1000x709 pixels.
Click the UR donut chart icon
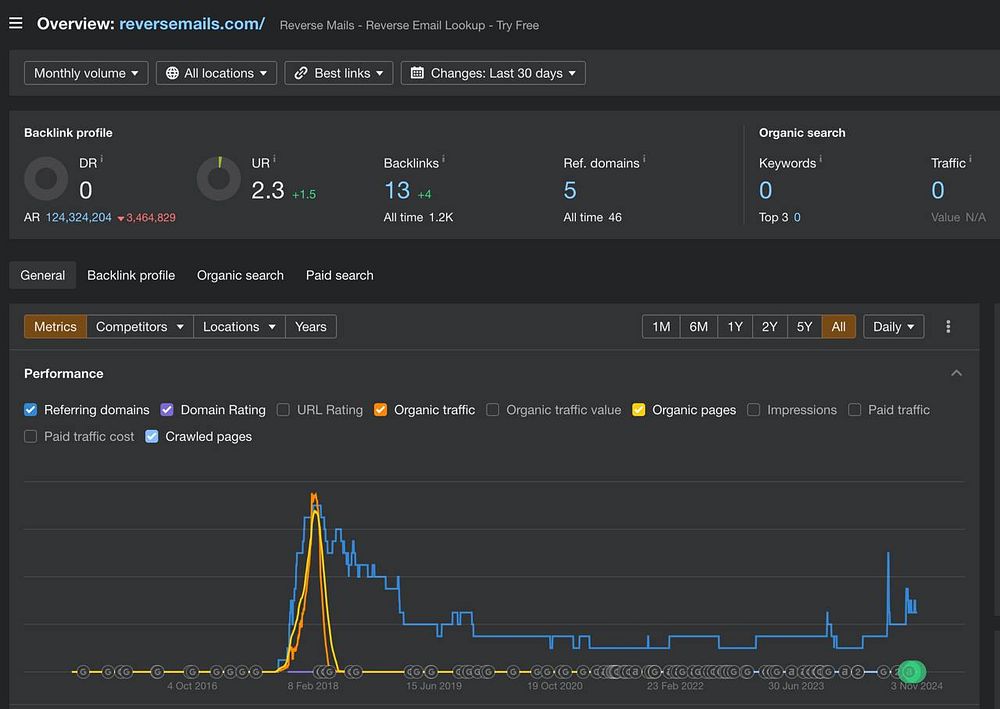218,179
